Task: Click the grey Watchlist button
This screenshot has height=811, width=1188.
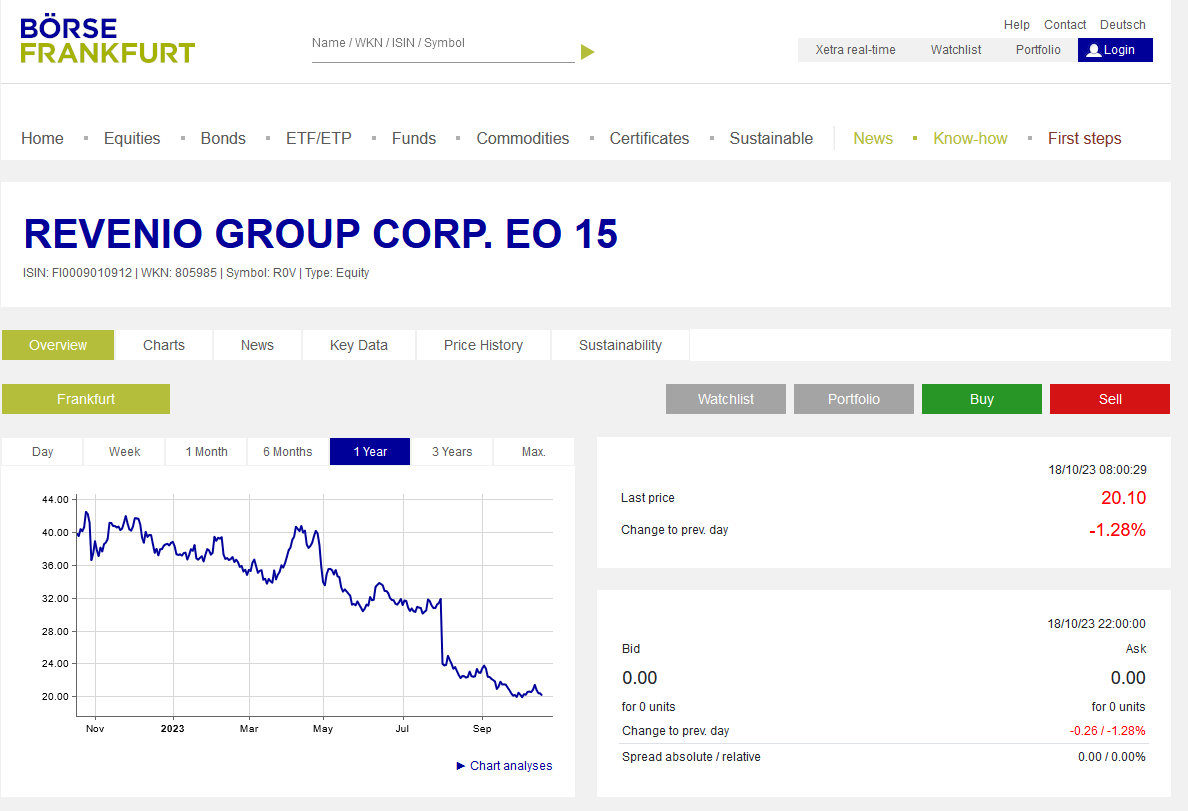Action: [726, 399]
